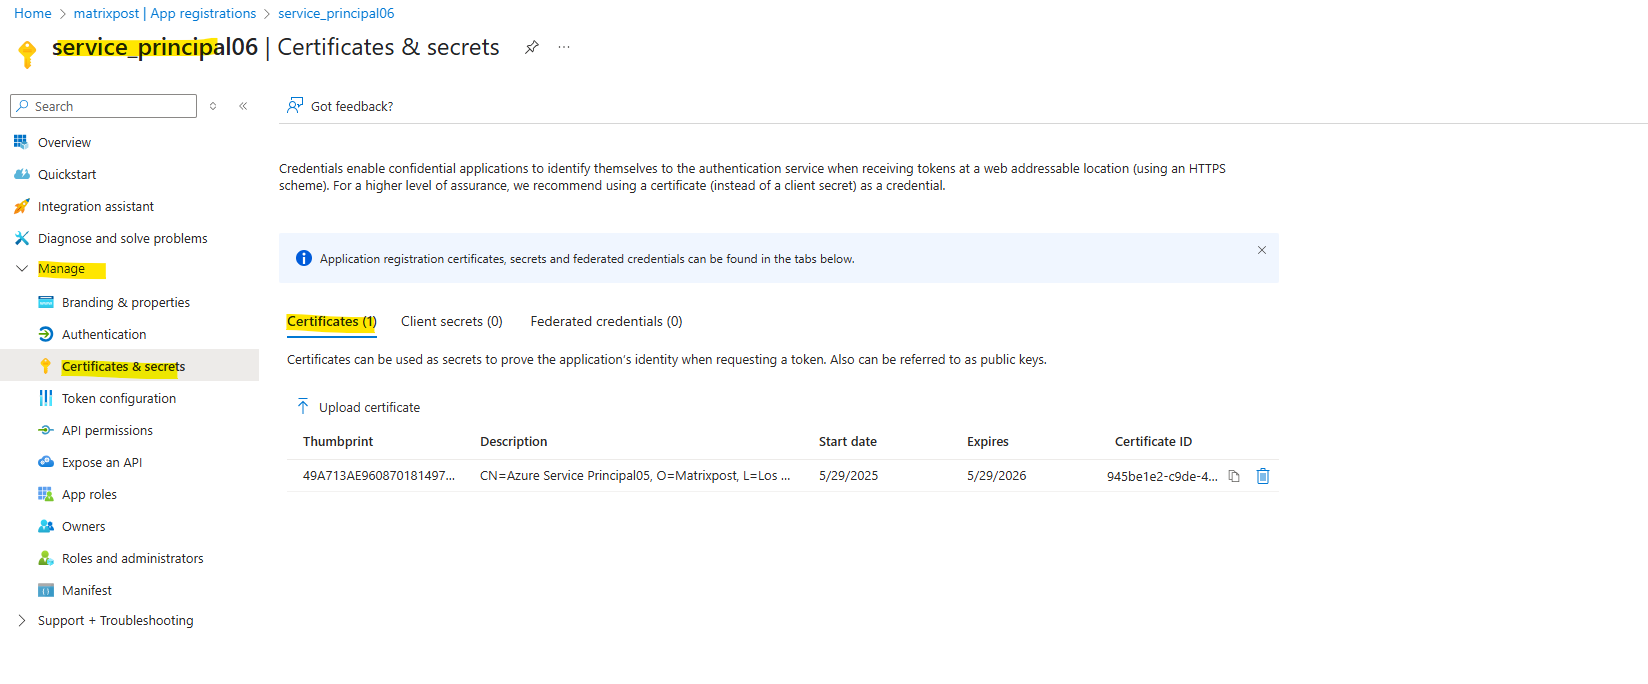This screenshot has width=1648, height=684.
Task: Toggle the sidebar expand/collapse sort arrows
Action: 213,106
